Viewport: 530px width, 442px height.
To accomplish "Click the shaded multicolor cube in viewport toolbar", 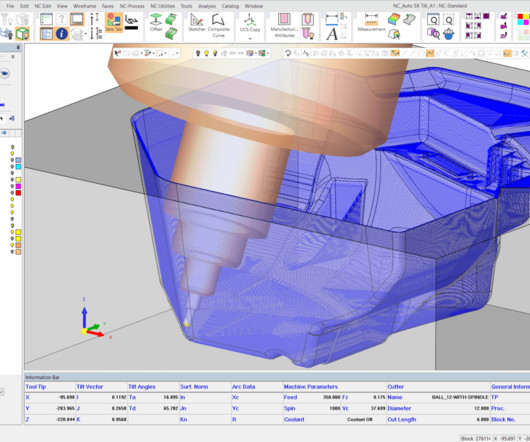I will pos(249,53).
